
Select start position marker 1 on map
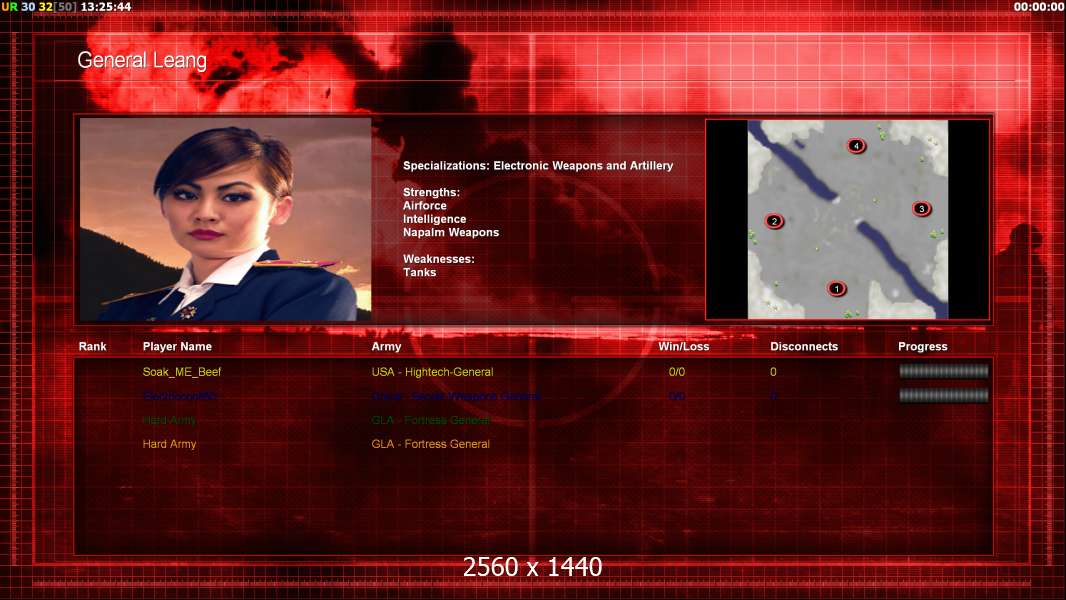pos(836,289)
